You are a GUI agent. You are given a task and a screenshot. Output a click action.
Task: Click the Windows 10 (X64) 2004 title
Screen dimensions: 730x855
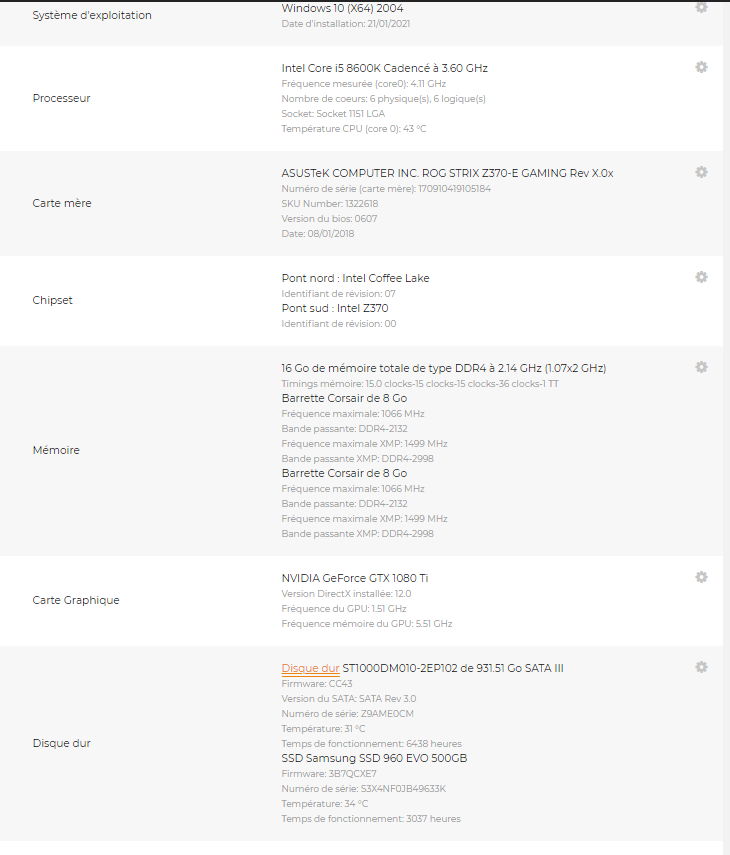[342, 8]
